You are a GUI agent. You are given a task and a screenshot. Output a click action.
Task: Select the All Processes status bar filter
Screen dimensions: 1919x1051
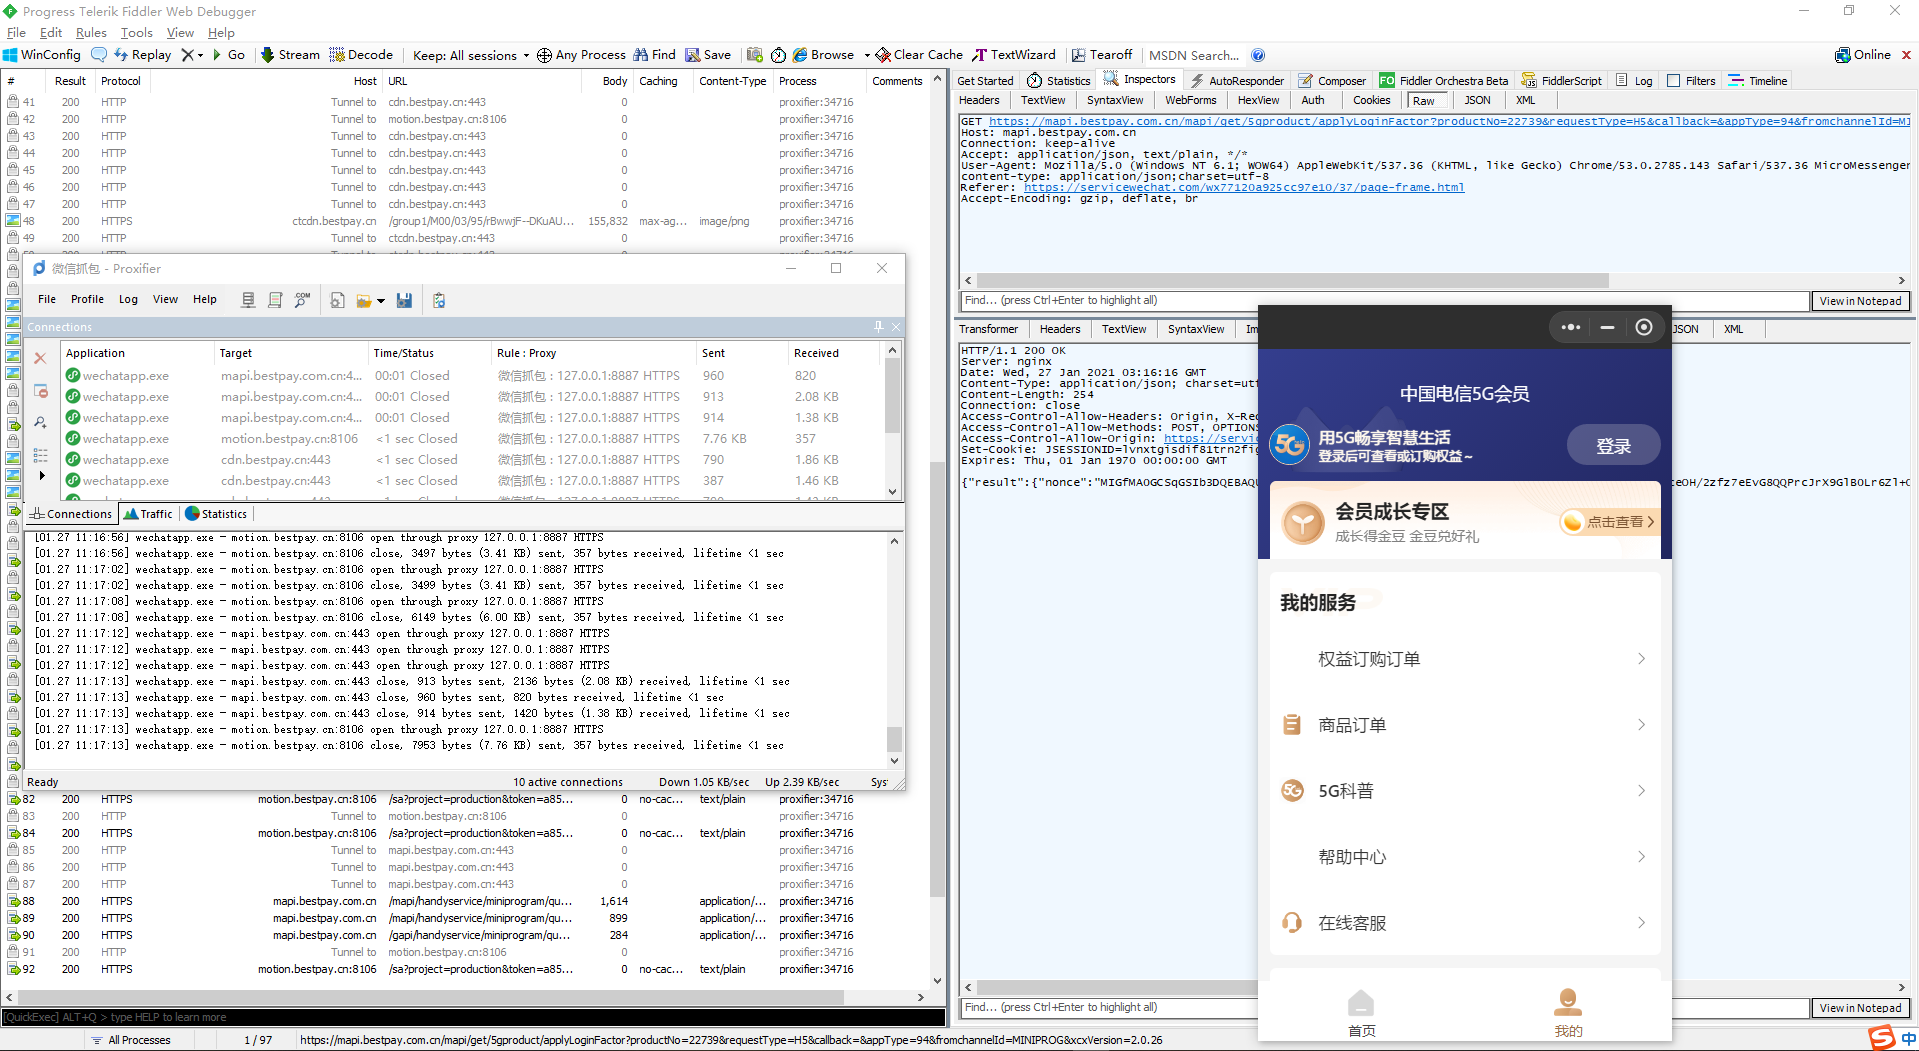131,1040
